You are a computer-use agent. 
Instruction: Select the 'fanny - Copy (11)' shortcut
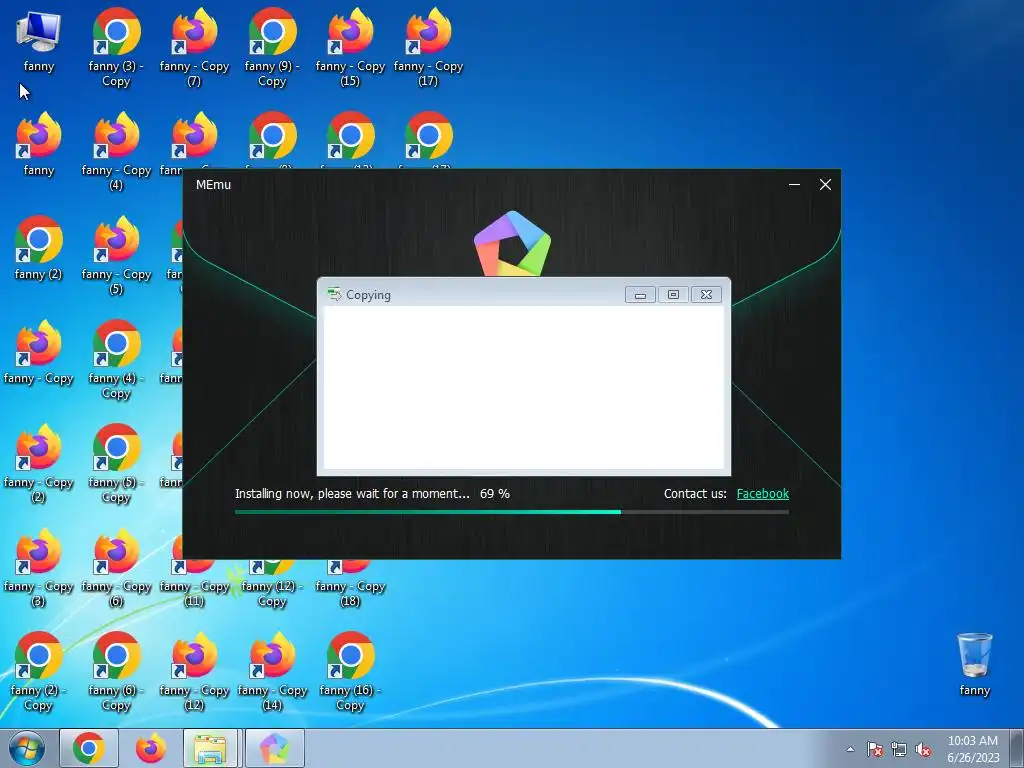pos(194,584)
